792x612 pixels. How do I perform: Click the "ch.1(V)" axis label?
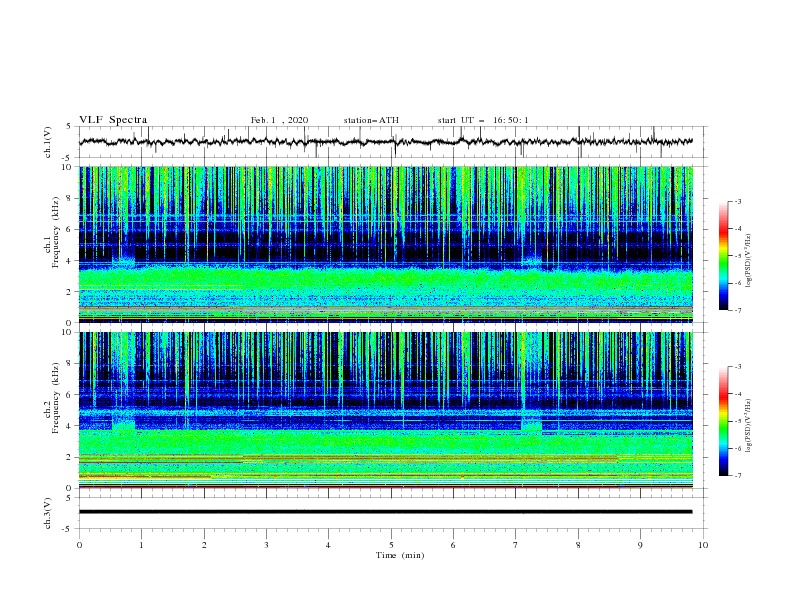48,142
